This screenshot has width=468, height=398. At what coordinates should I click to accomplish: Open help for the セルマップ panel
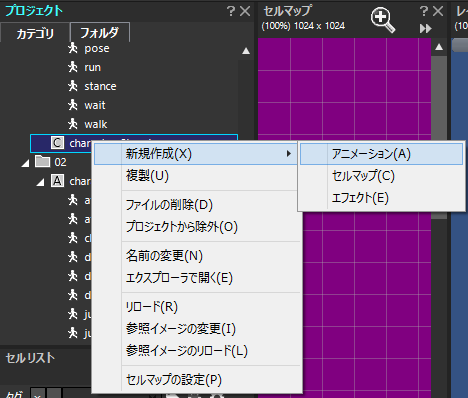tap(424, 11)
